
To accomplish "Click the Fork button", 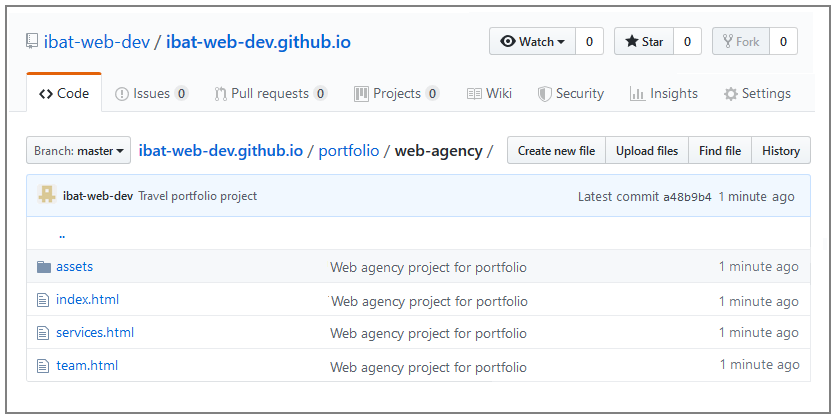I will [x=741, y=41].
